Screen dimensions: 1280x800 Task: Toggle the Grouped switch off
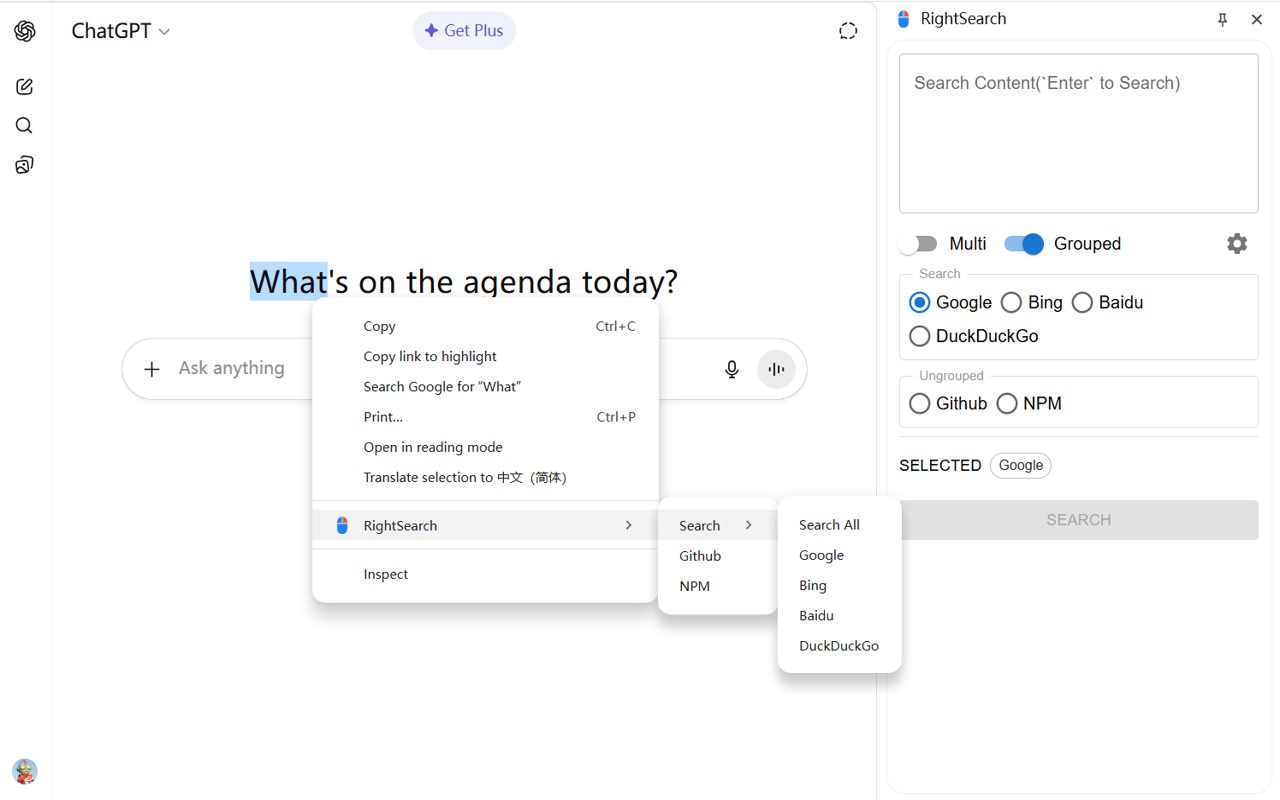pyautogui.click(x=1024, y=244)
